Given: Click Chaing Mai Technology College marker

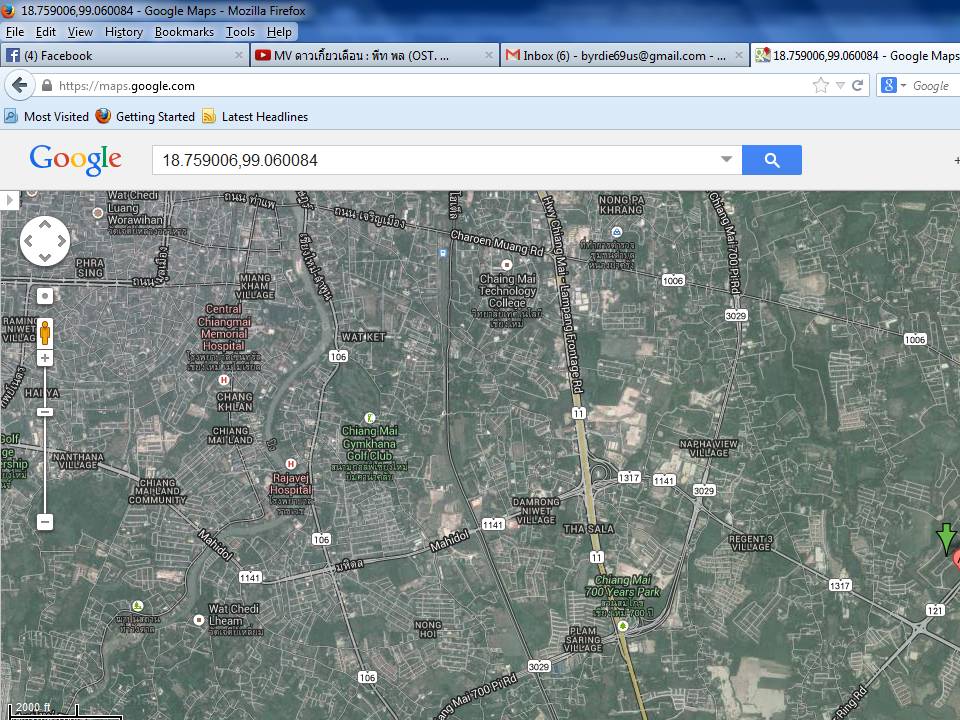Looking at the screenshot, I should click(506, 265).
